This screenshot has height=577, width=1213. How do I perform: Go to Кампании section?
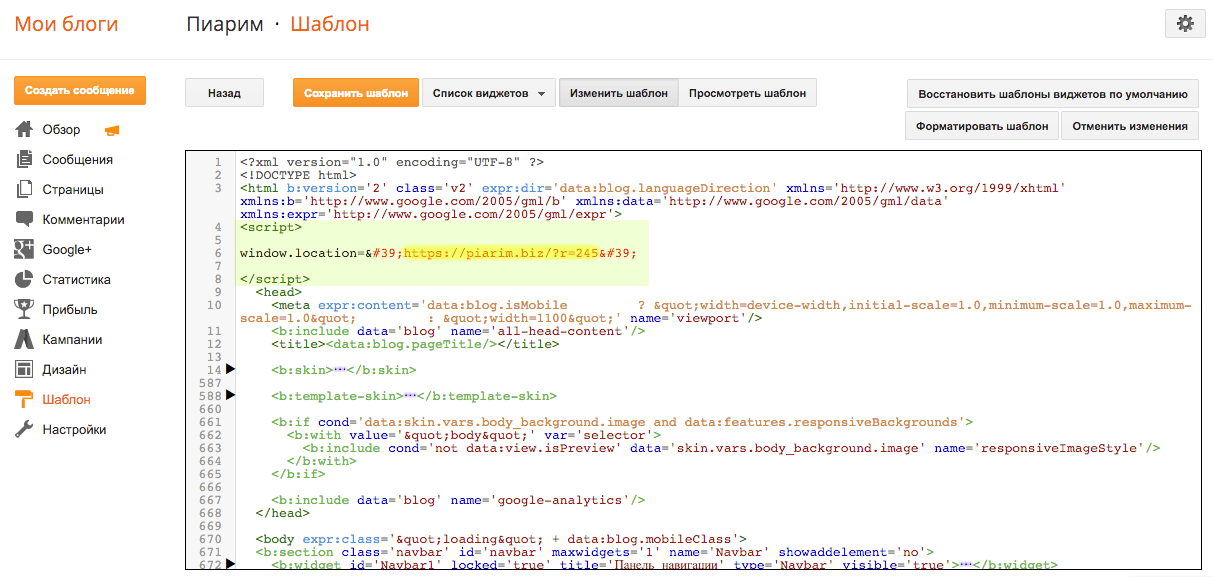pos(72,340)
